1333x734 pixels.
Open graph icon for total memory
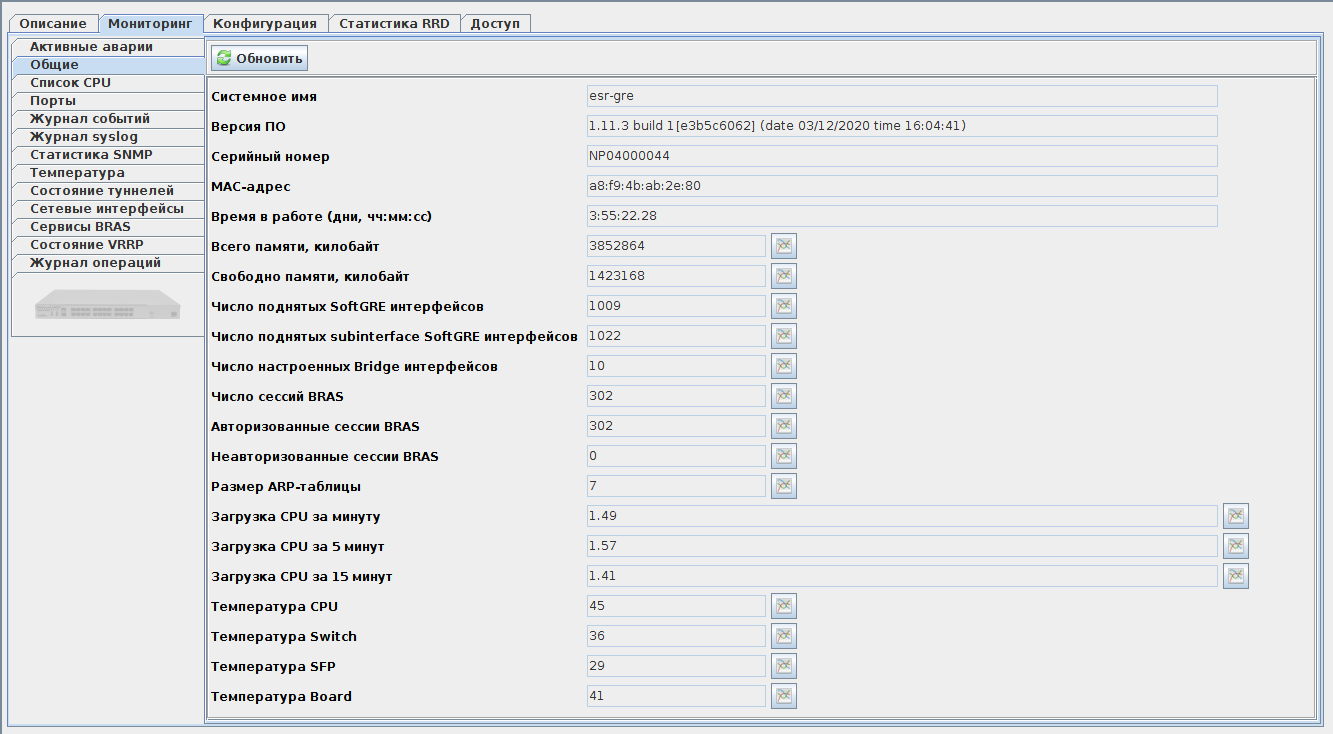click(784, 246)
